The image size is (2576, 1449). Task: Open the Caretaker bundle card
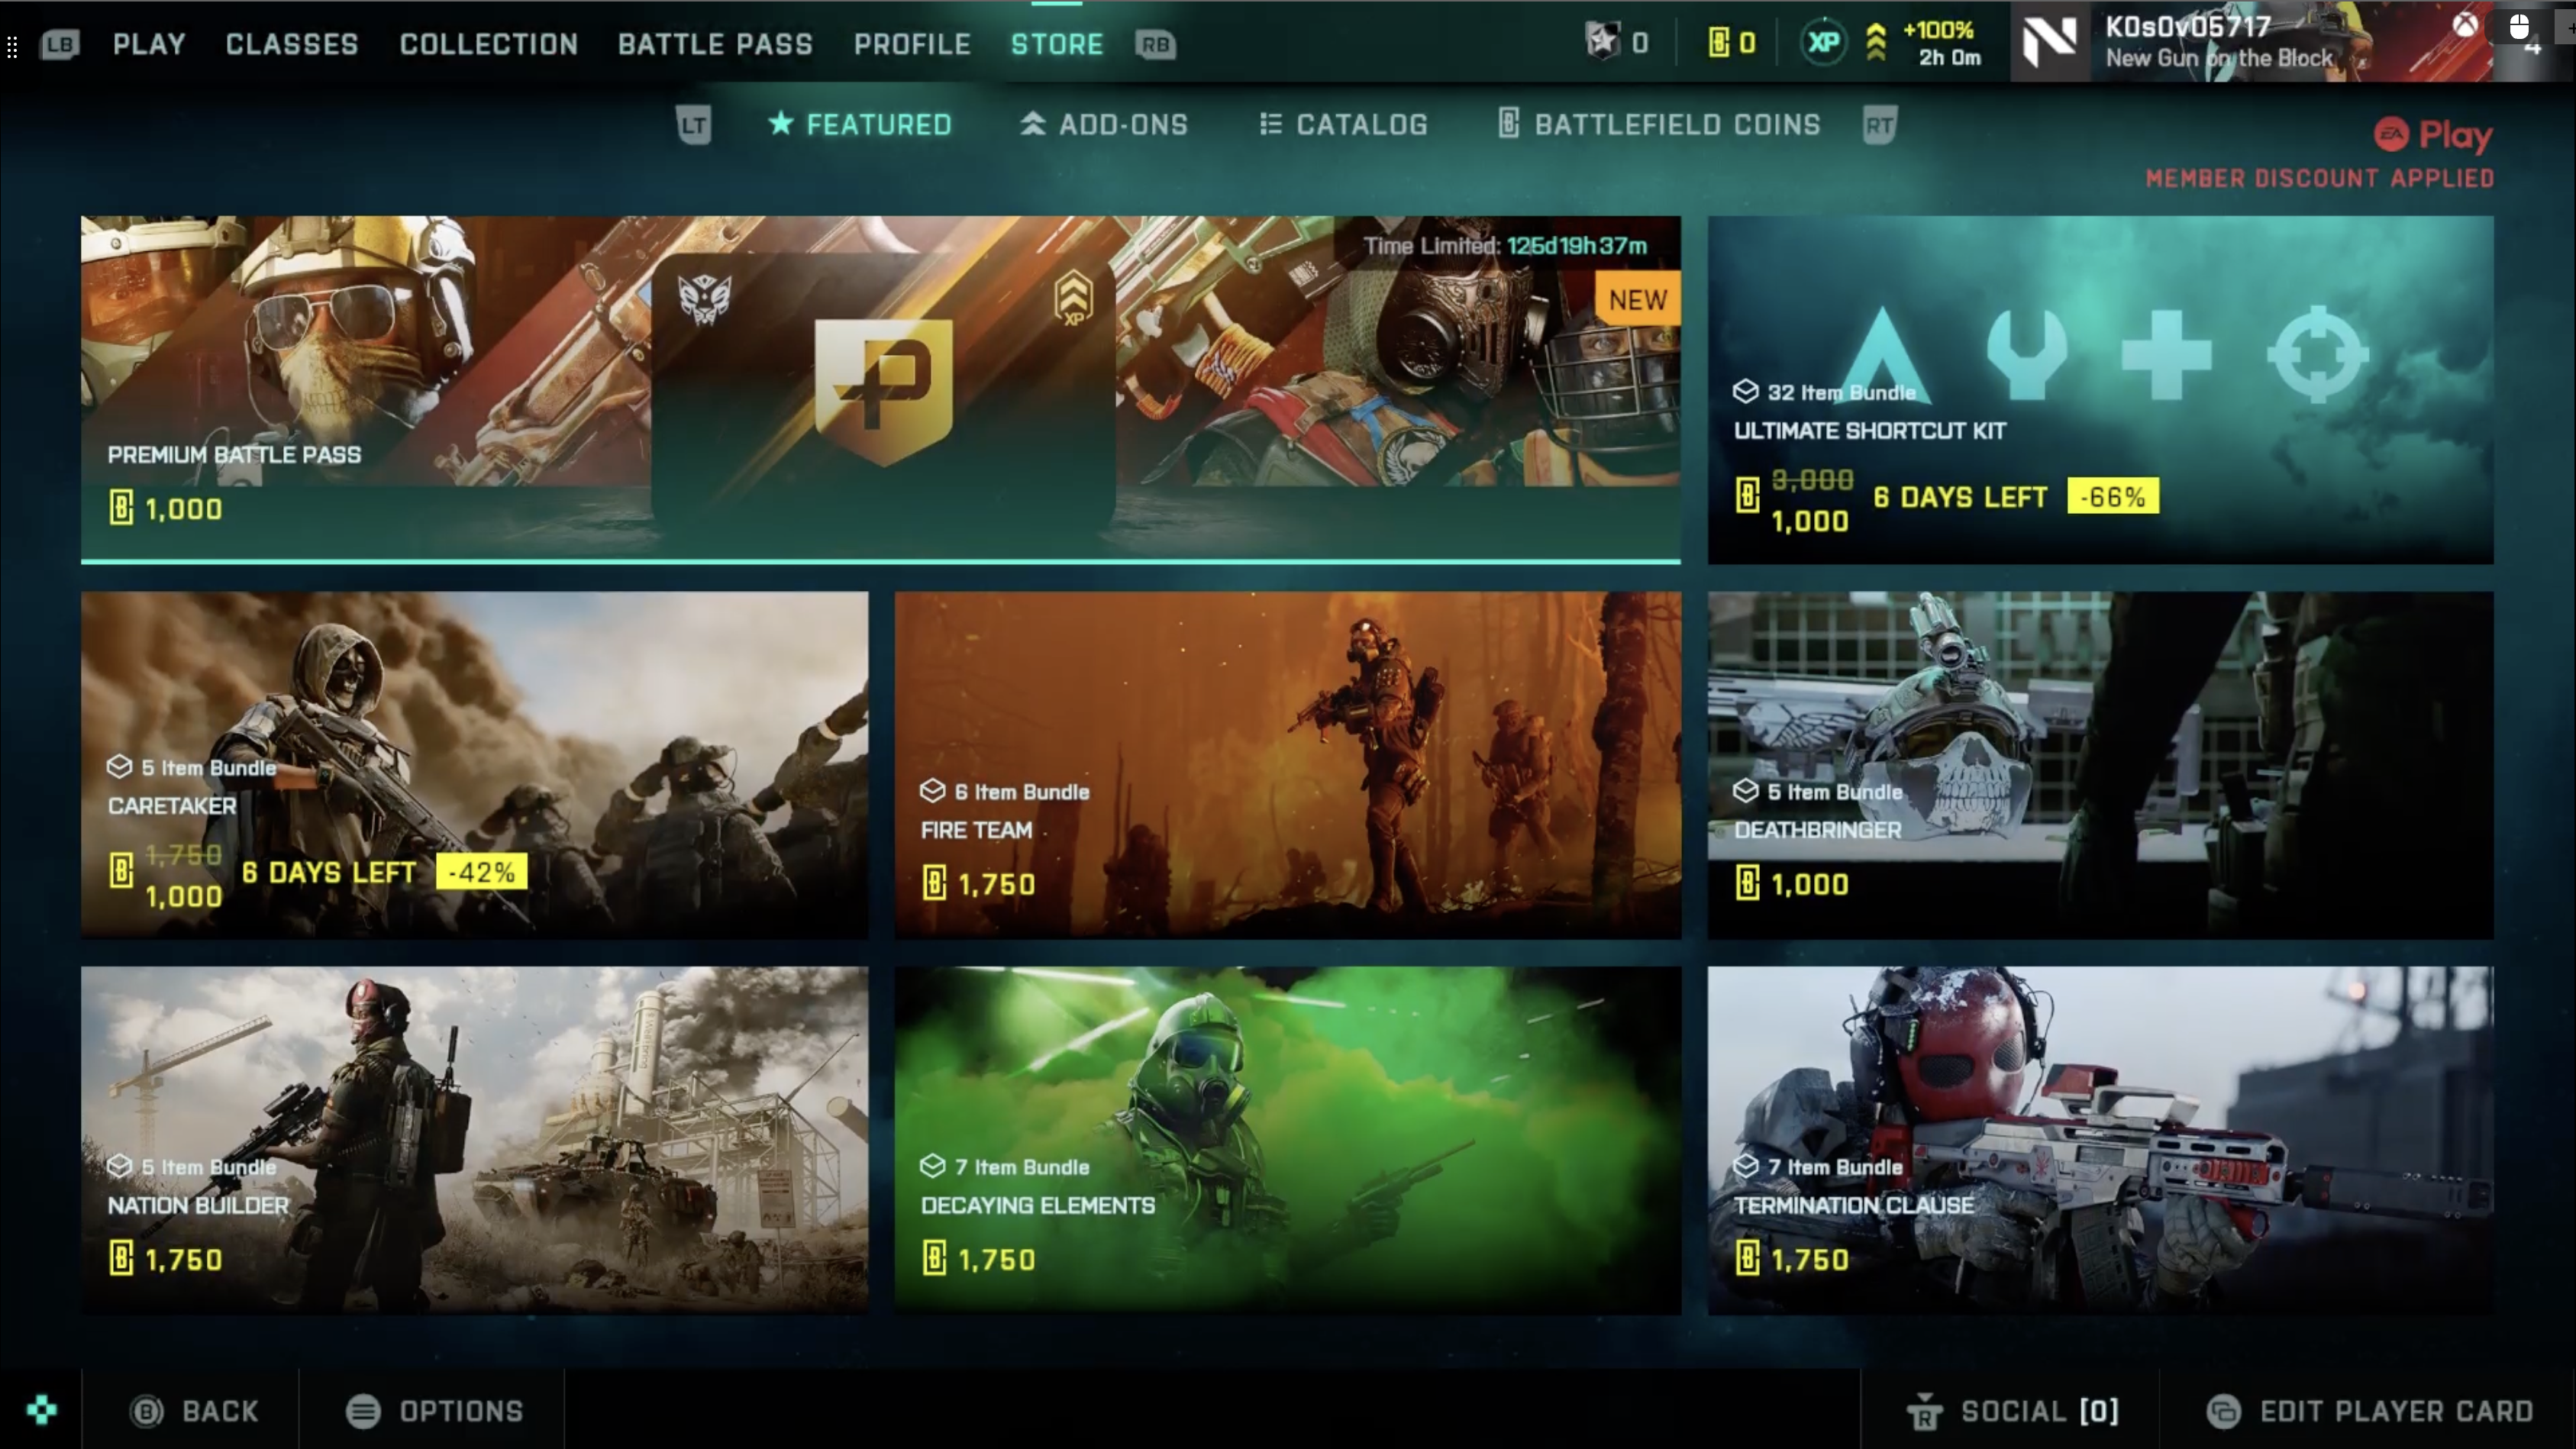tap(475, 764)
